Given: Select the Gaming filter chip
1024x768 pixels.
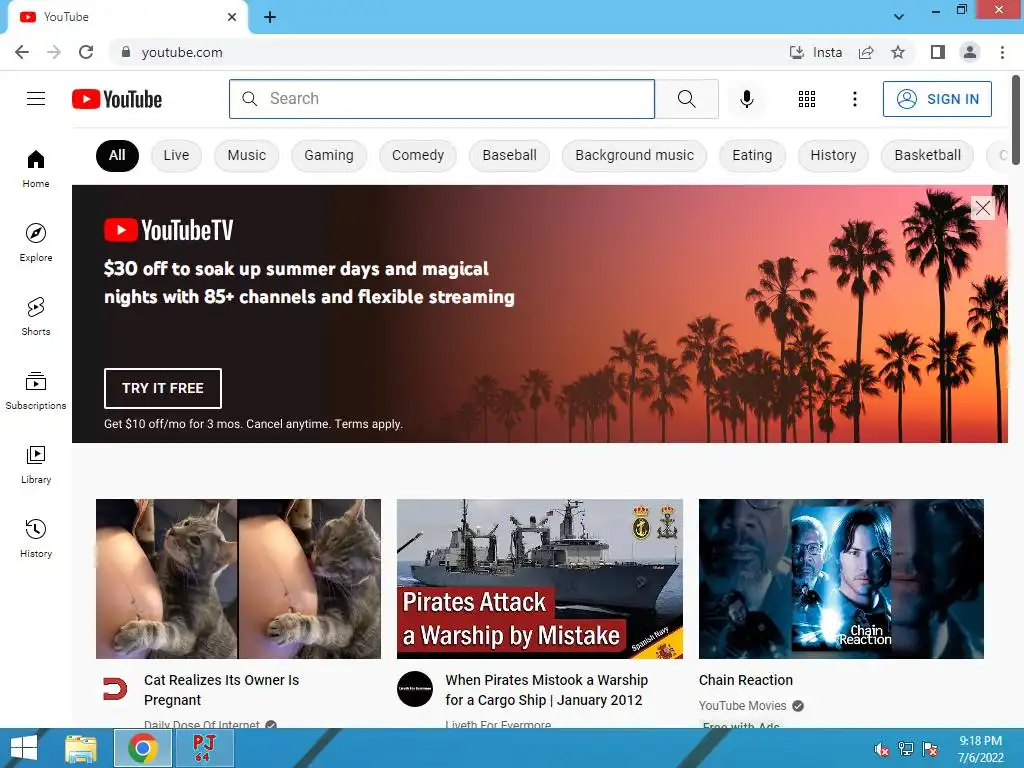Looking at the screenshot, I should (x=328, y=155).
